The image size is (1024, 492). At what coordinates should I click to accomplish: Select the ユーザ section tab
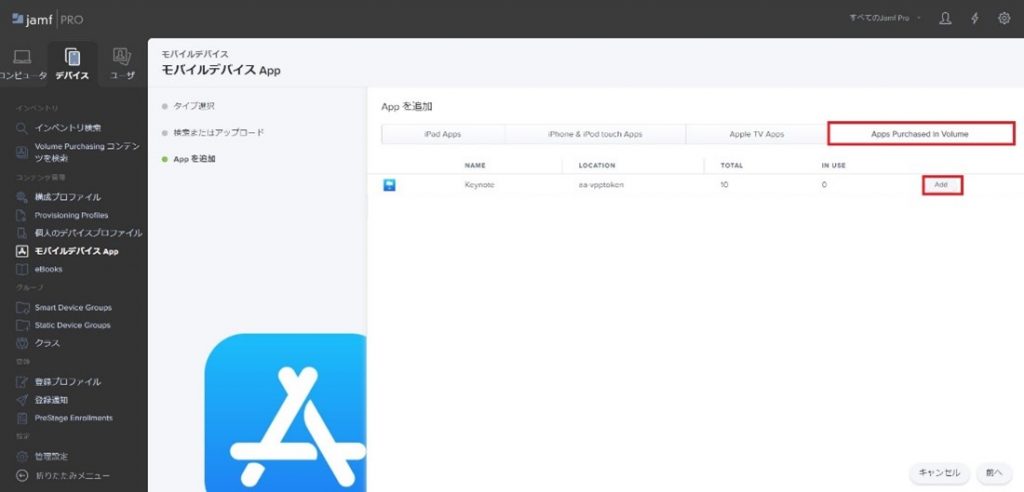(122, 64)
